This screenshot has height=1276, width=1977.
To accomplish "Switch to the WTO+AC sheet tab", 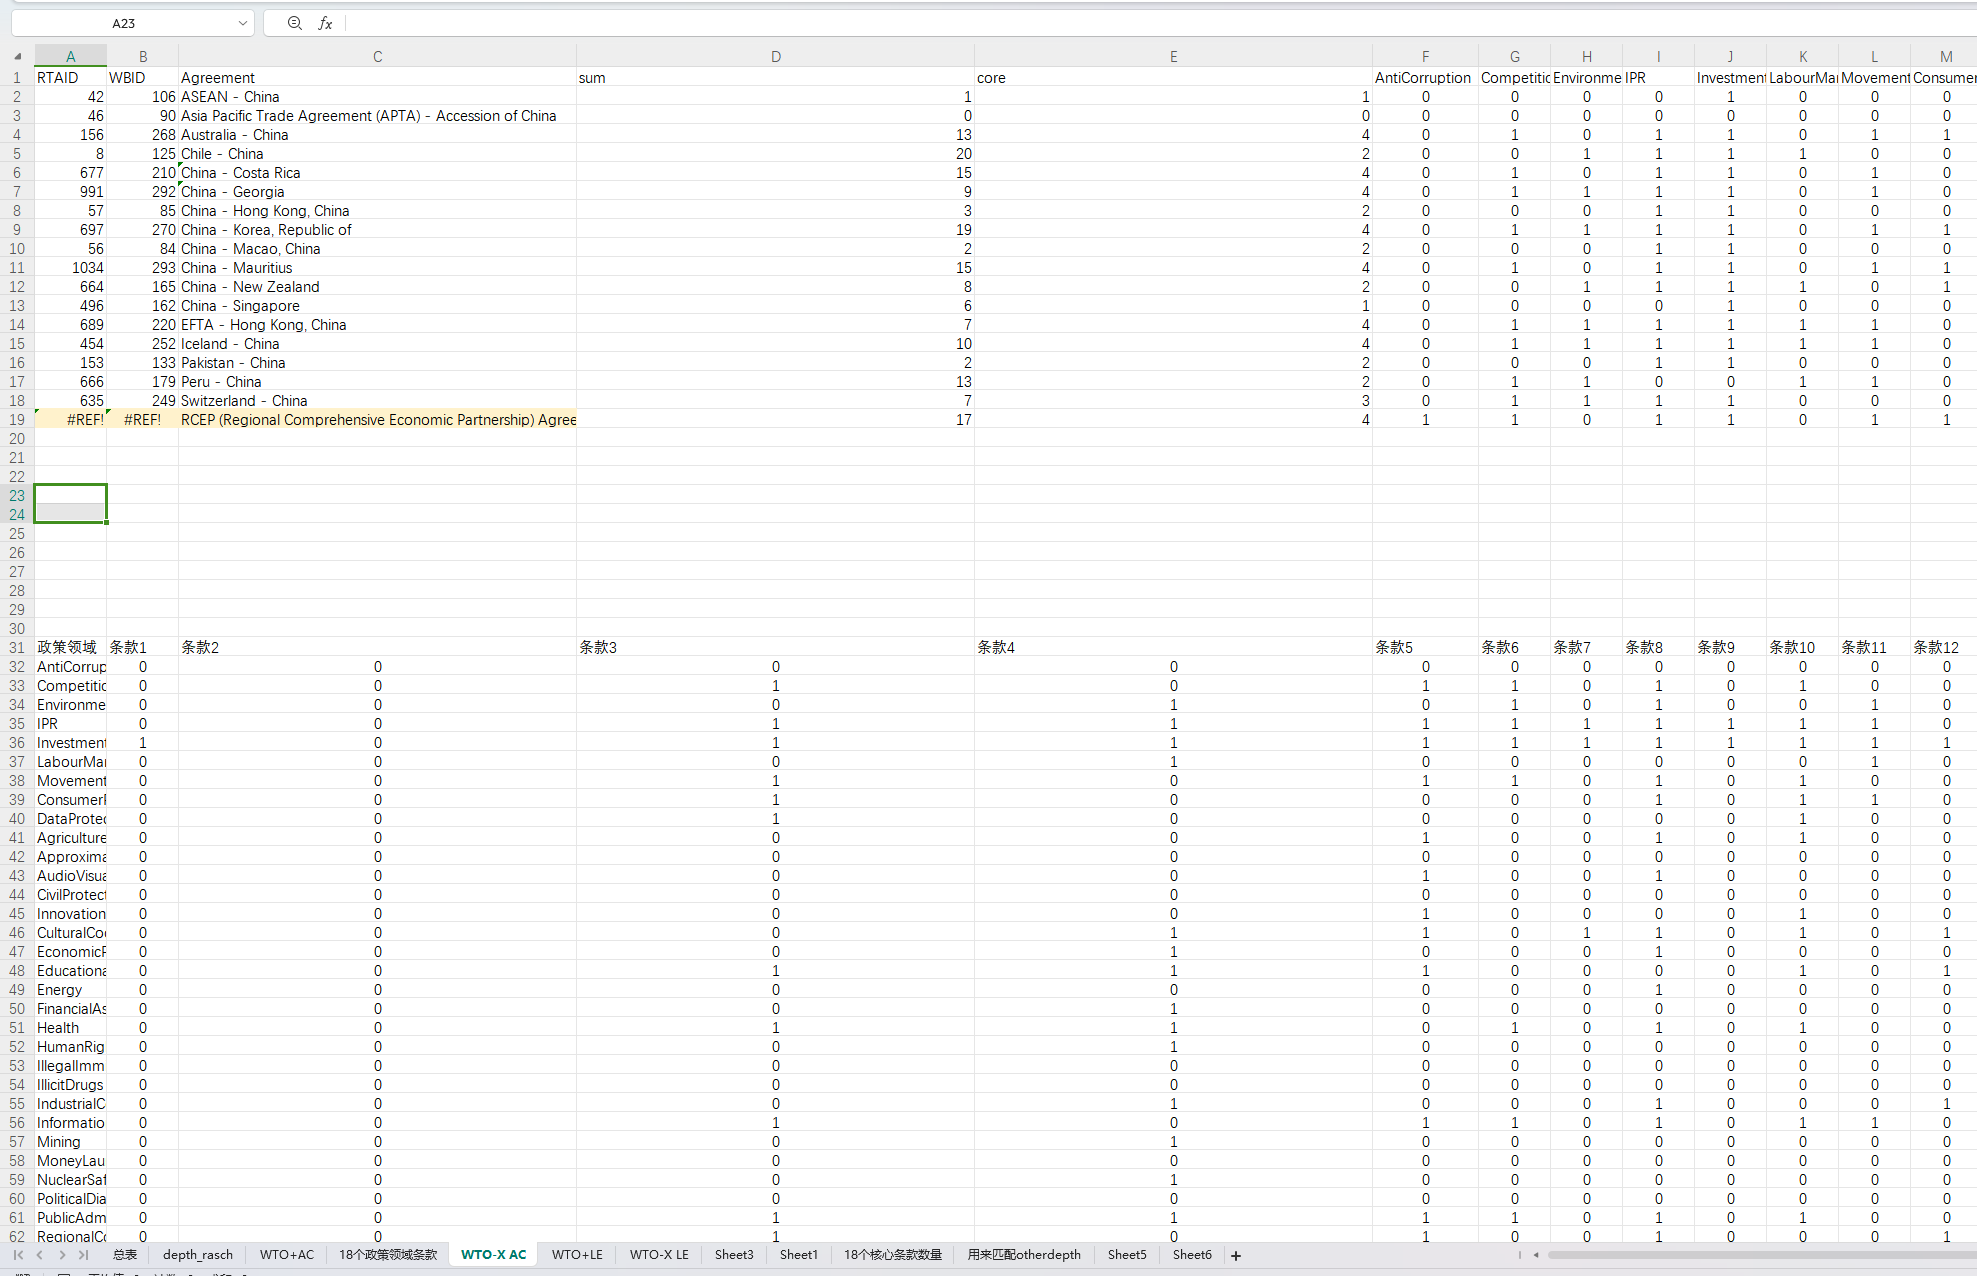I will pos(286,1255).
